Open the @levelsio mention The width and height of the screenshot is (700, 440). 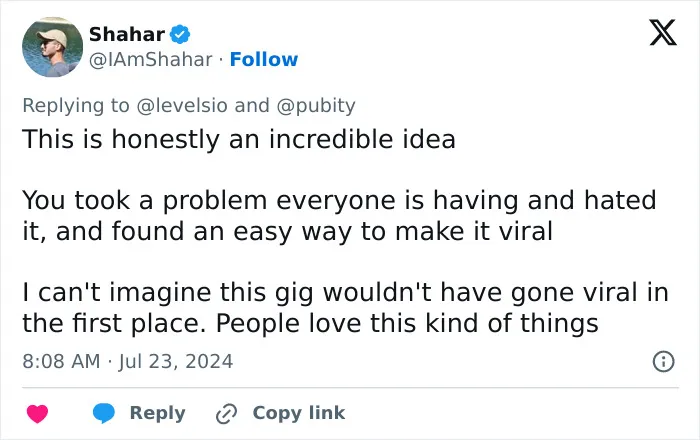point(182,106)
